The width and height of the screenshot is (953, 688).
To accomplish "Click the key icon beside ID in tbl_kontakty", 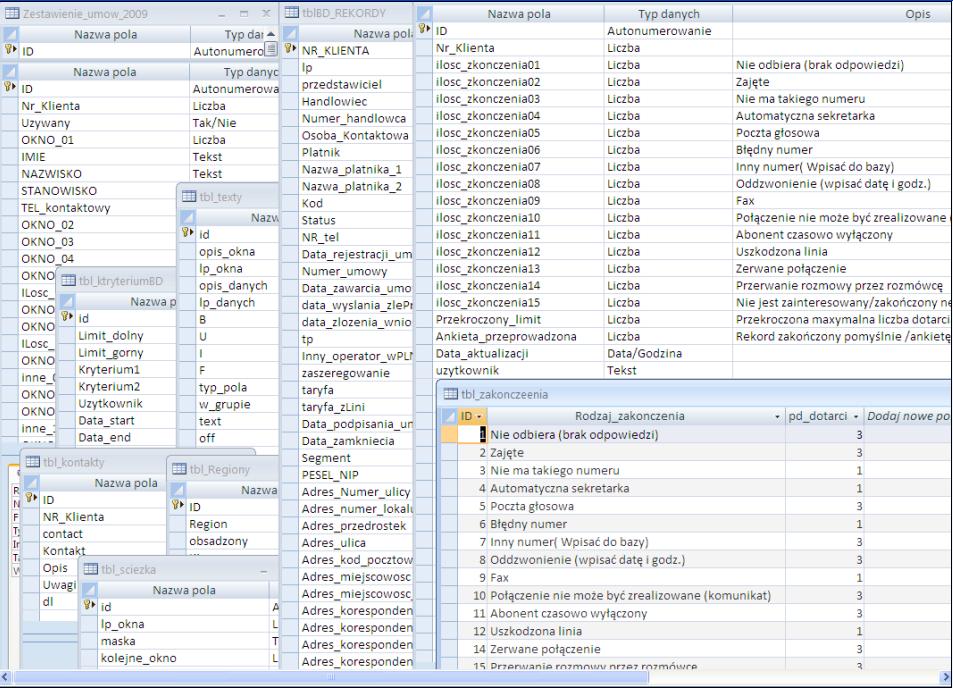I will 31,498.
